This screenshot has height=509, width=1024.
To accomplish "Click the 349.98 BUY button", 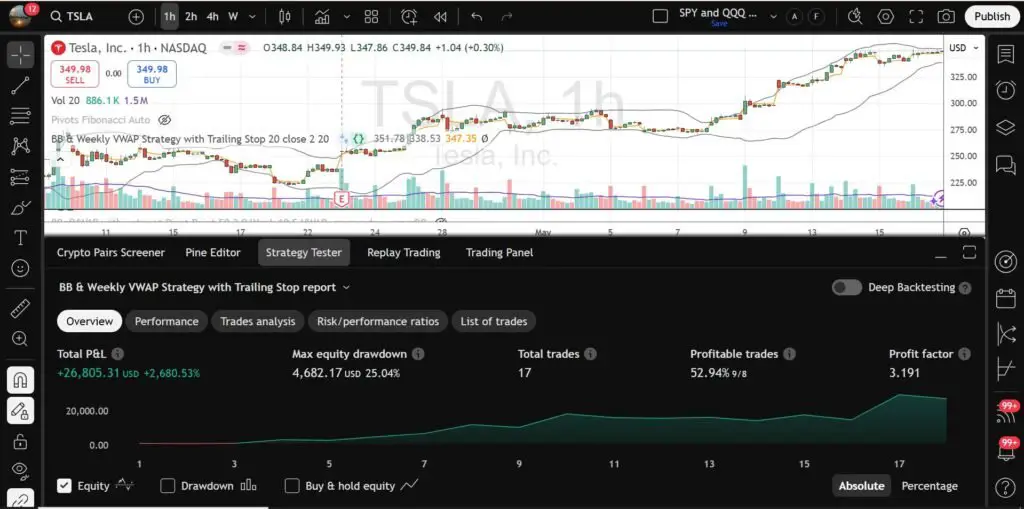I will [x=152, y=74].
